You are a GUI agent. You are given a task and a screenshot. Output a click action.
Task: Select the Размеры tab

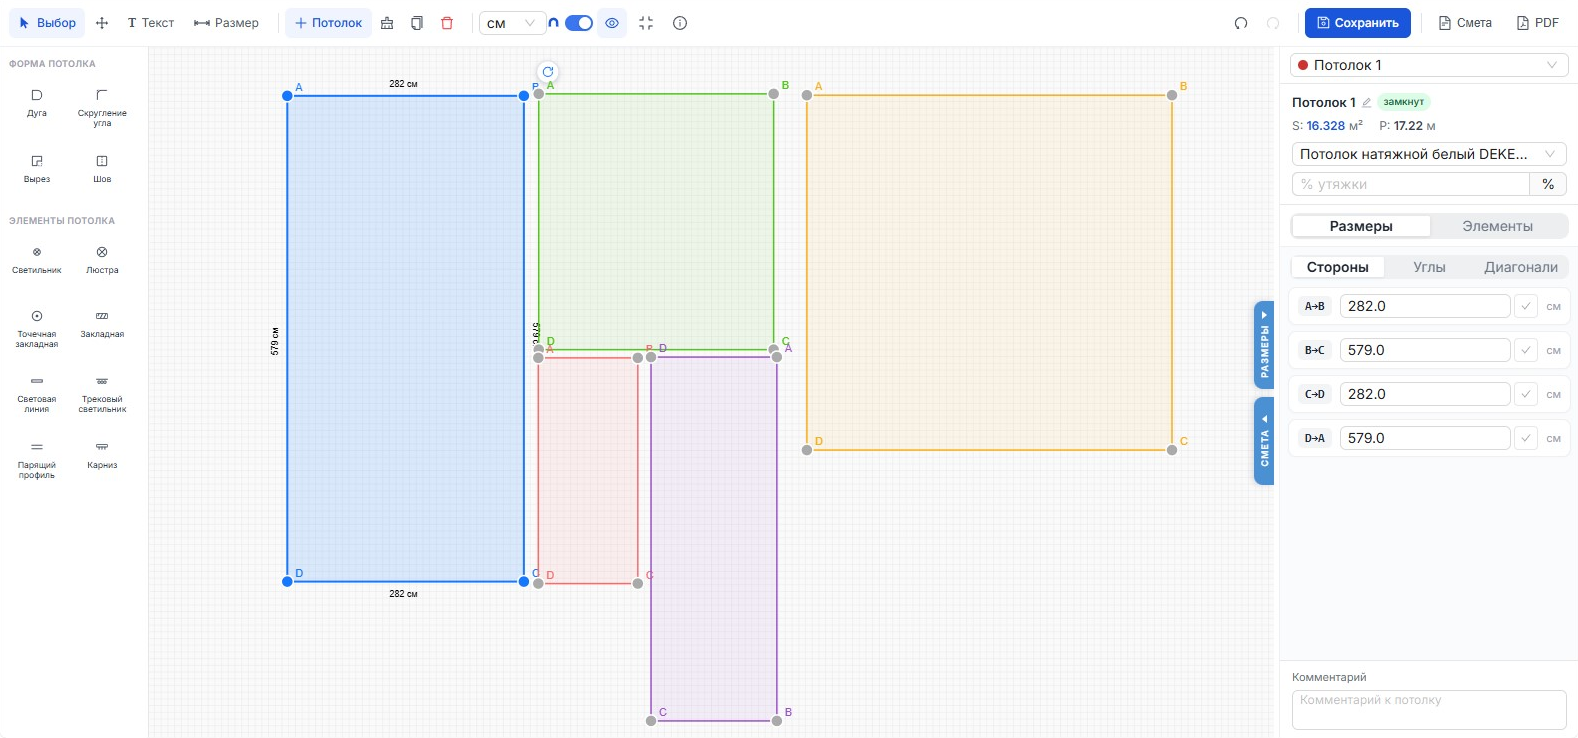pyautogui.click(x=1361, y=226)
